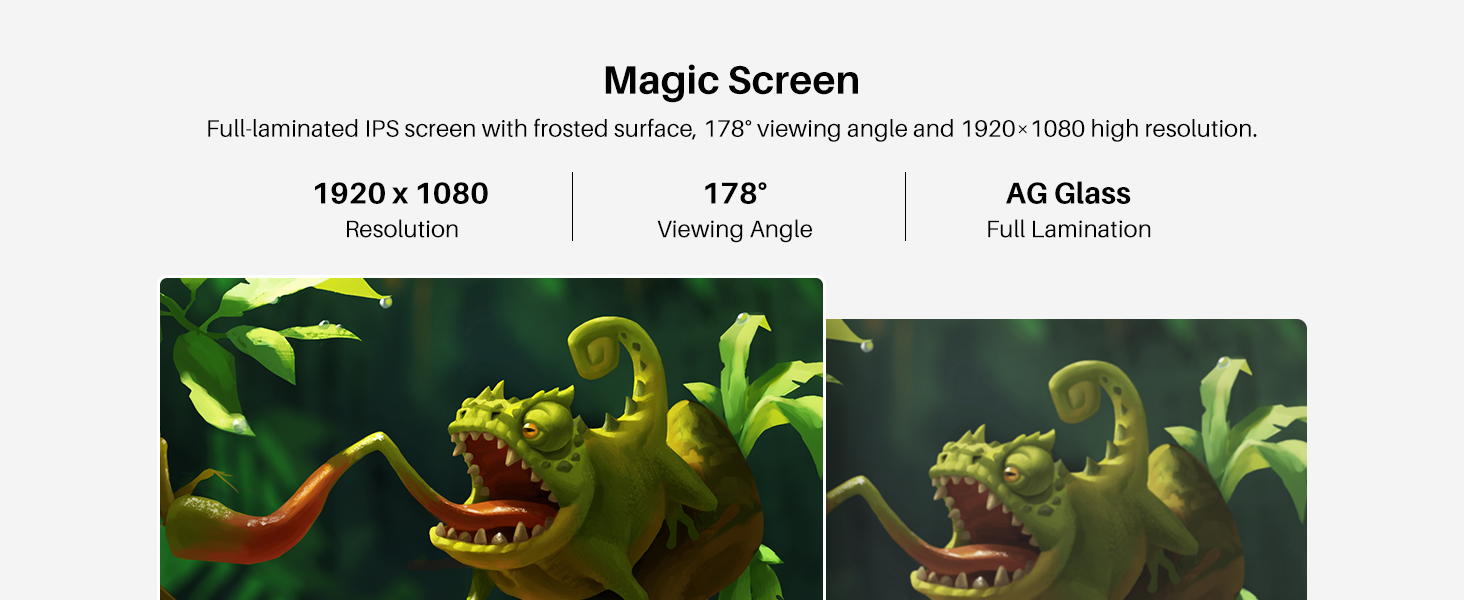Click the divider between Viewing Angle and AG Glass
This screenshot has height=600, width=1464.
(x=905, y=207)
